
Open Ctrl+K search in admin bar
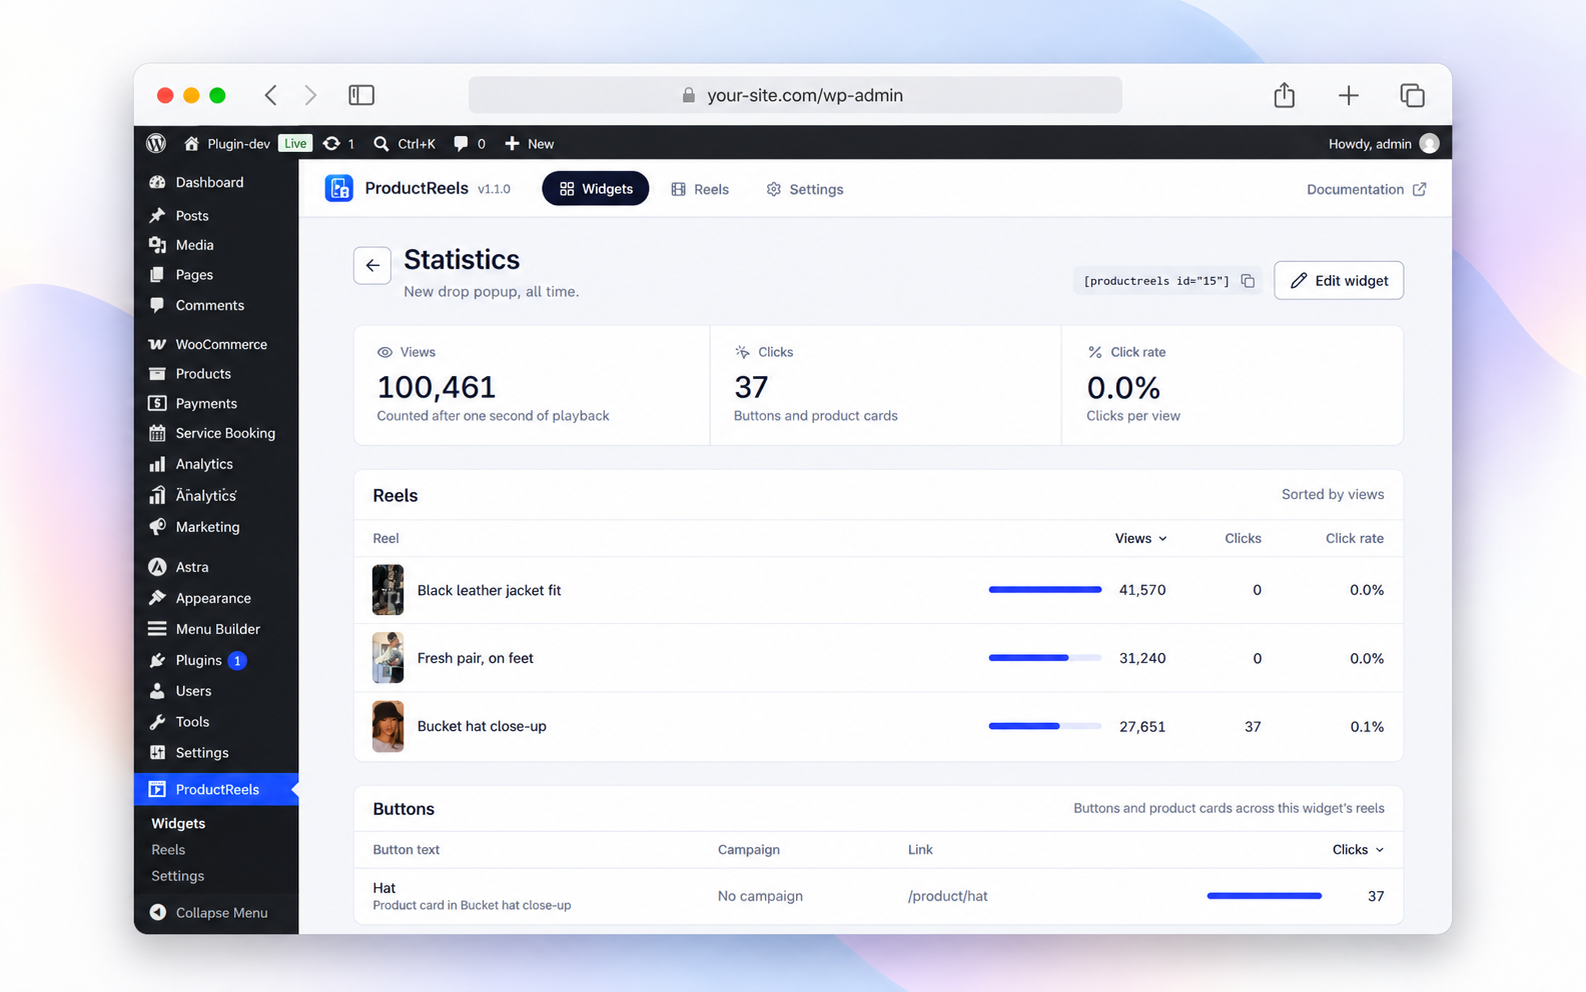[x=404, y=143]
